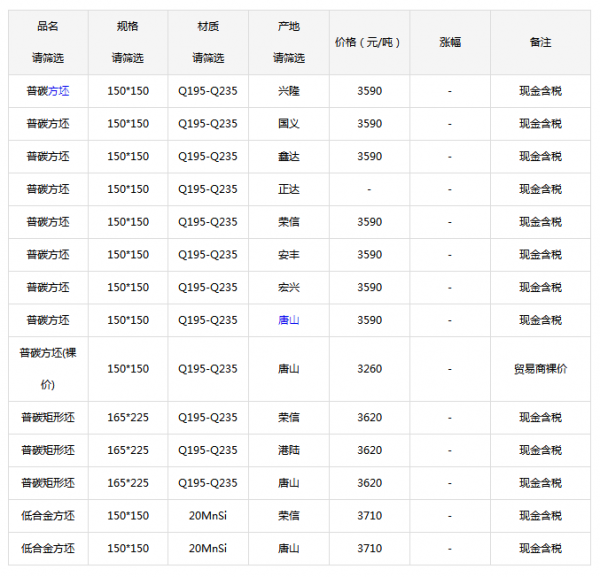Select the 产地 header label
600x577 pixels.
click(289, 26)
